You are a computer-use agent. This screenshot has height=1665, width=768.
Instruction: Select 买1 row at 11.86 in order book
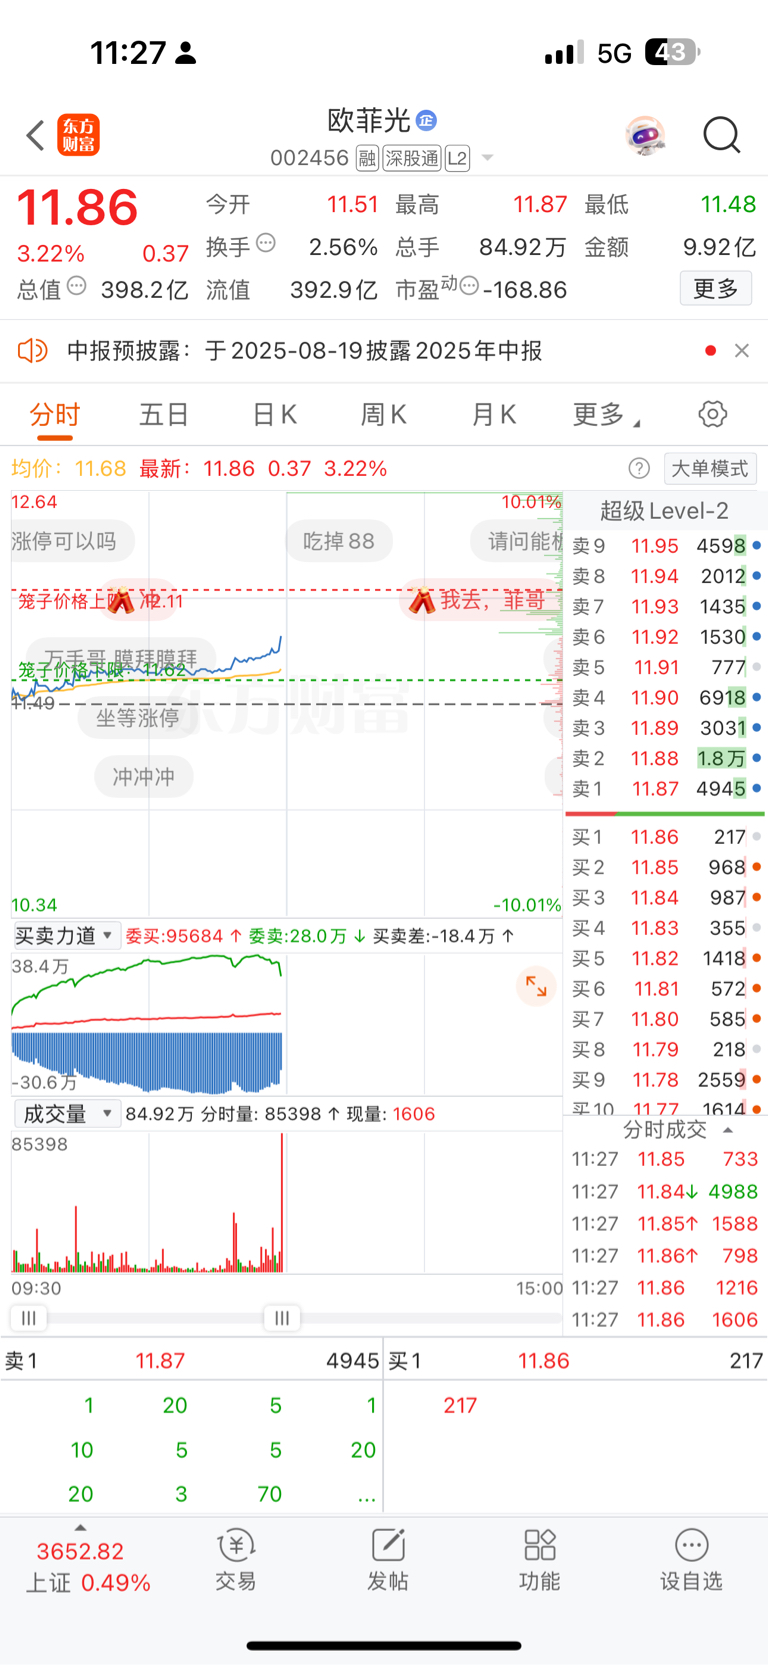665,837
